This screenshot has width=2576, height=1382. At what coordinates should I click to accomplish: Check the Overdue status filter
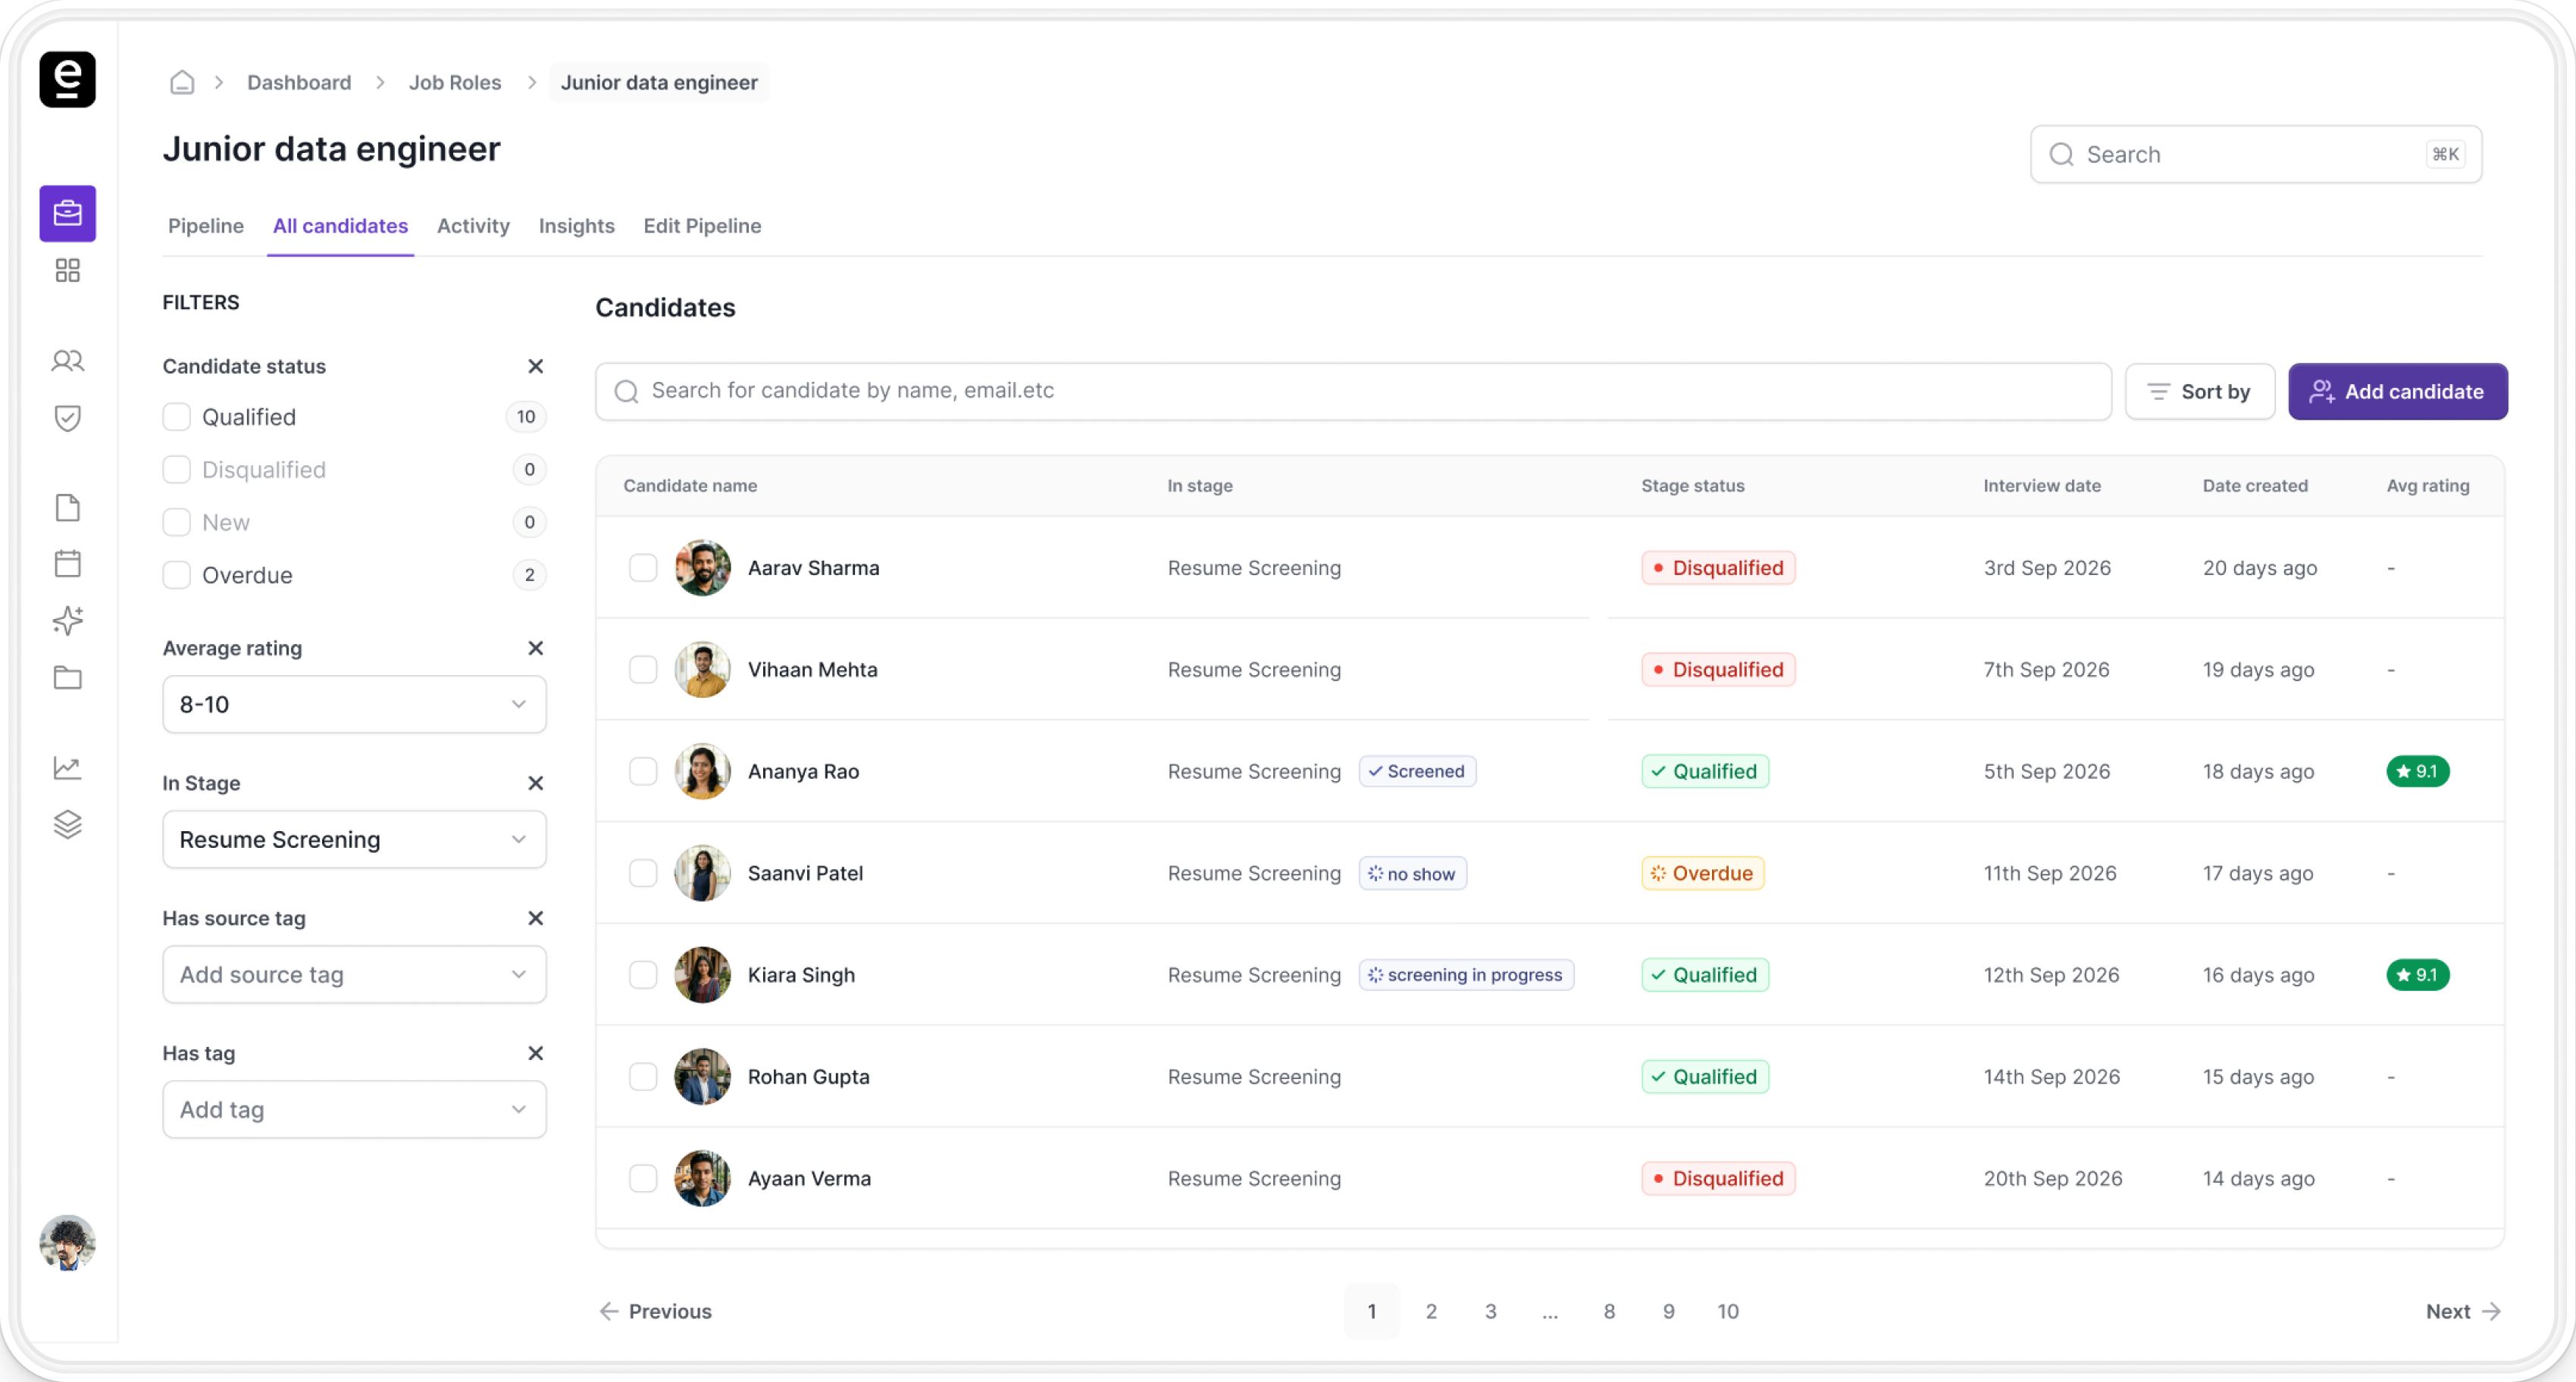(176, 575)
